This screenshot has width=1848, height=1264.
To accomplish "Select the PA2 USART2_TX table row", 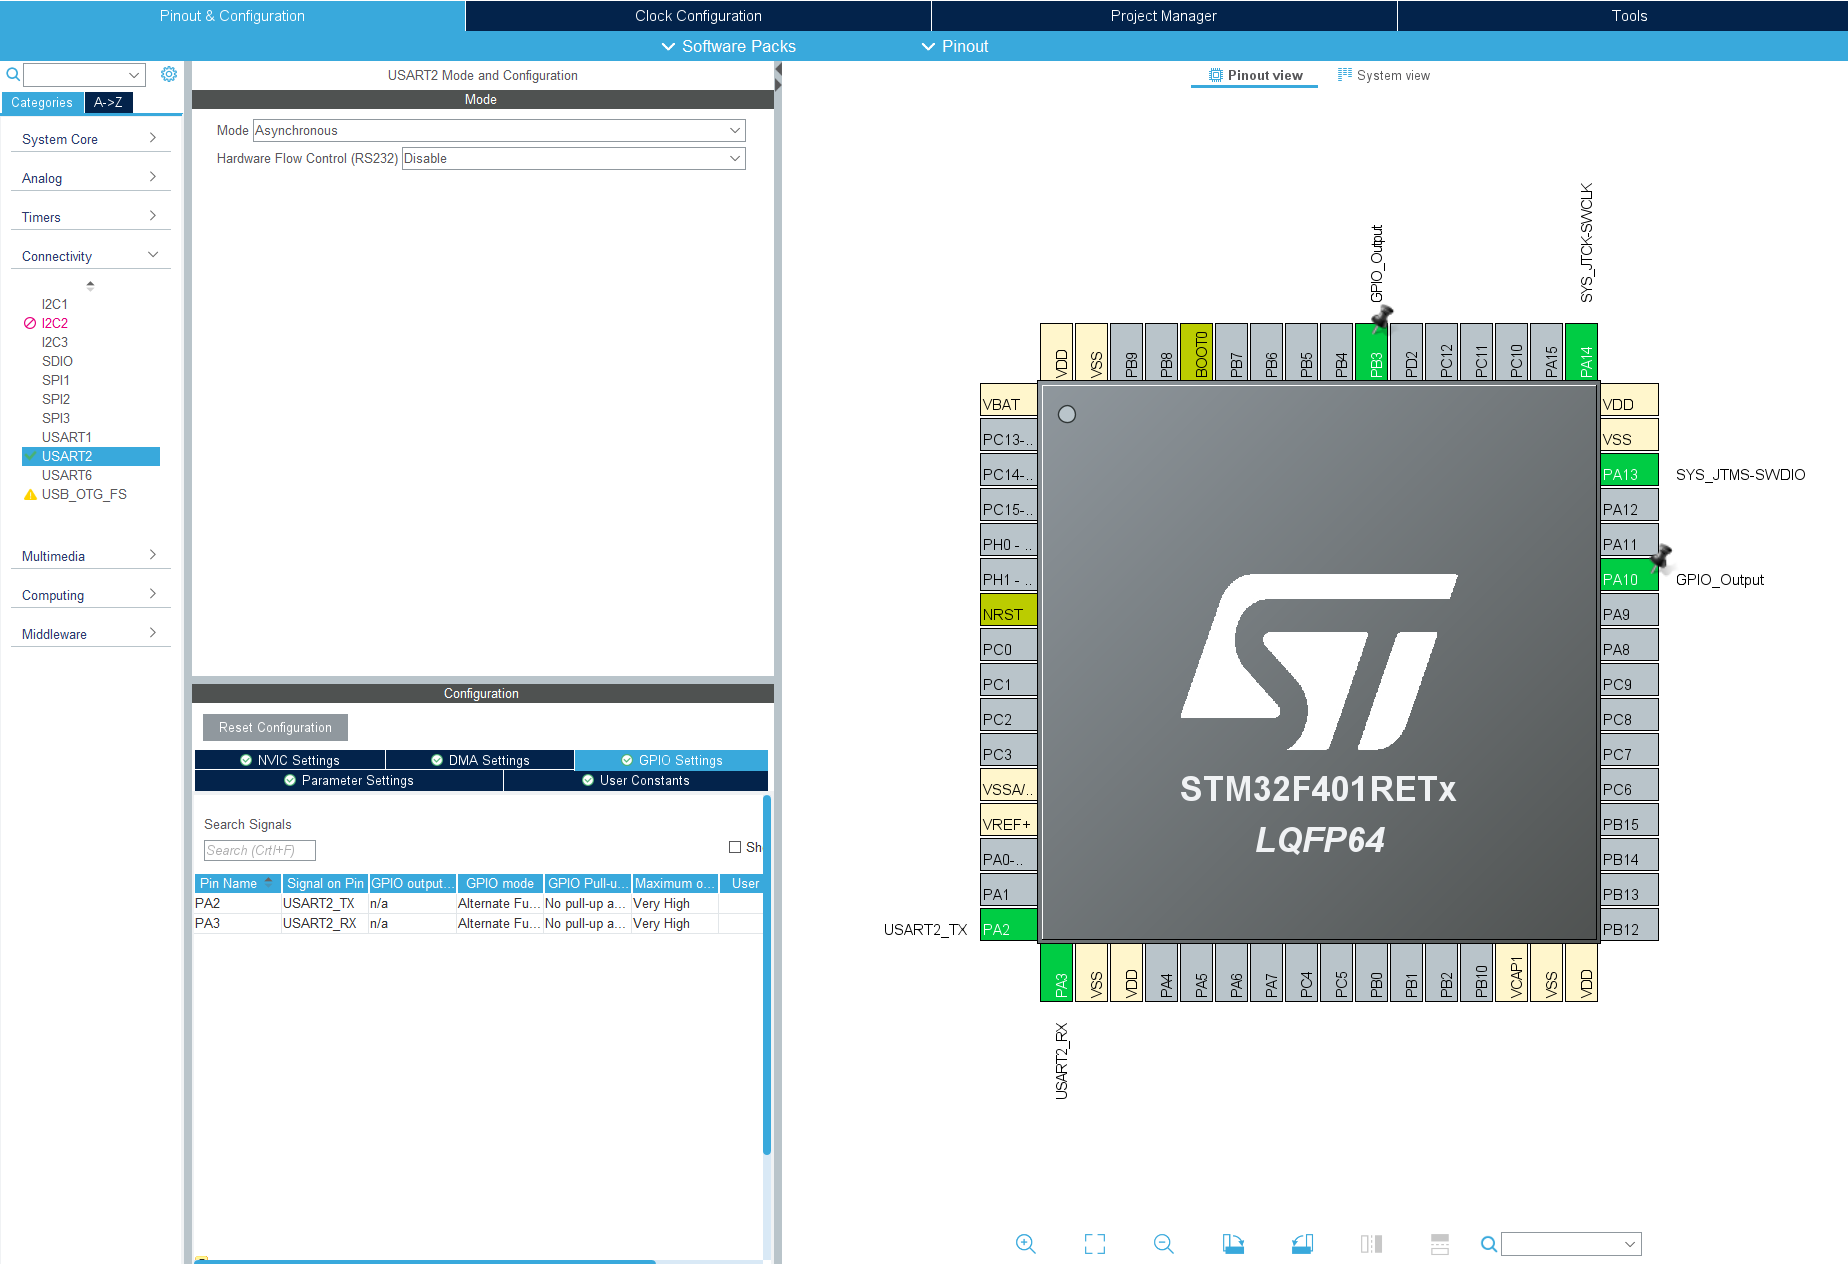I will click(x=478, y=903).
